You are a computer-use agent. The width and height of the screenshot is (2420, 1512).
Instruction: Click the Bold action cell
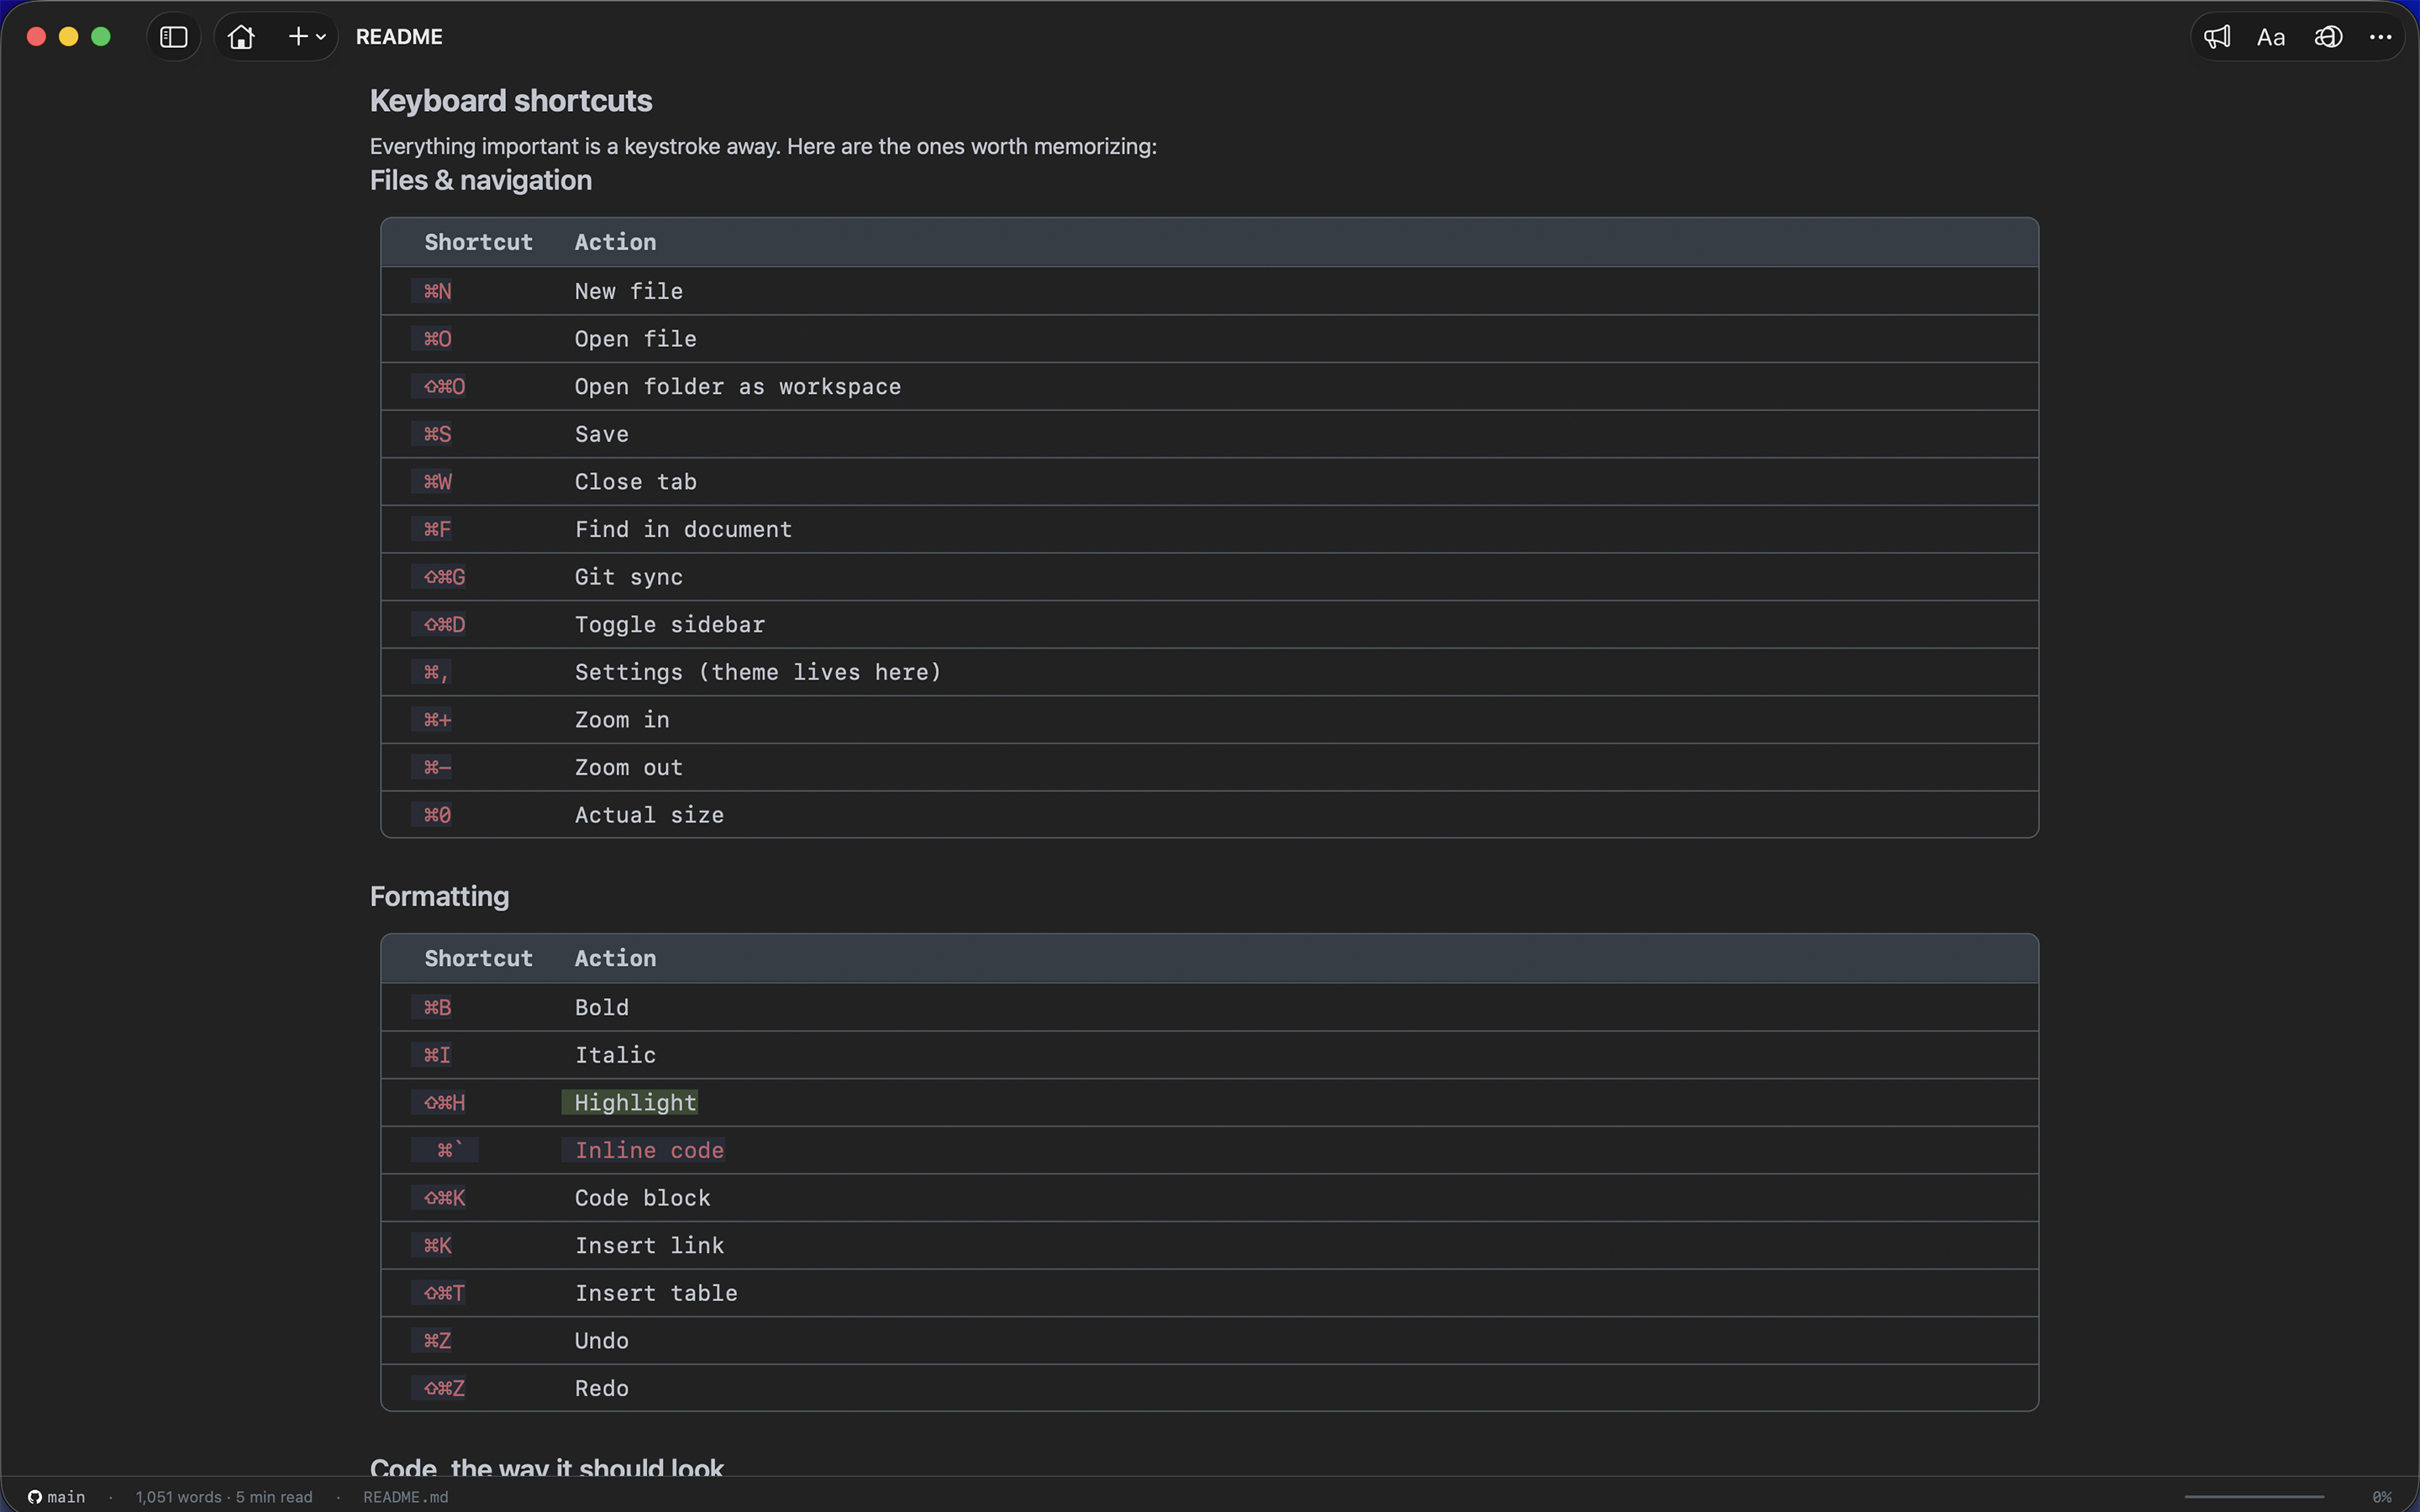click(602, 1007)
